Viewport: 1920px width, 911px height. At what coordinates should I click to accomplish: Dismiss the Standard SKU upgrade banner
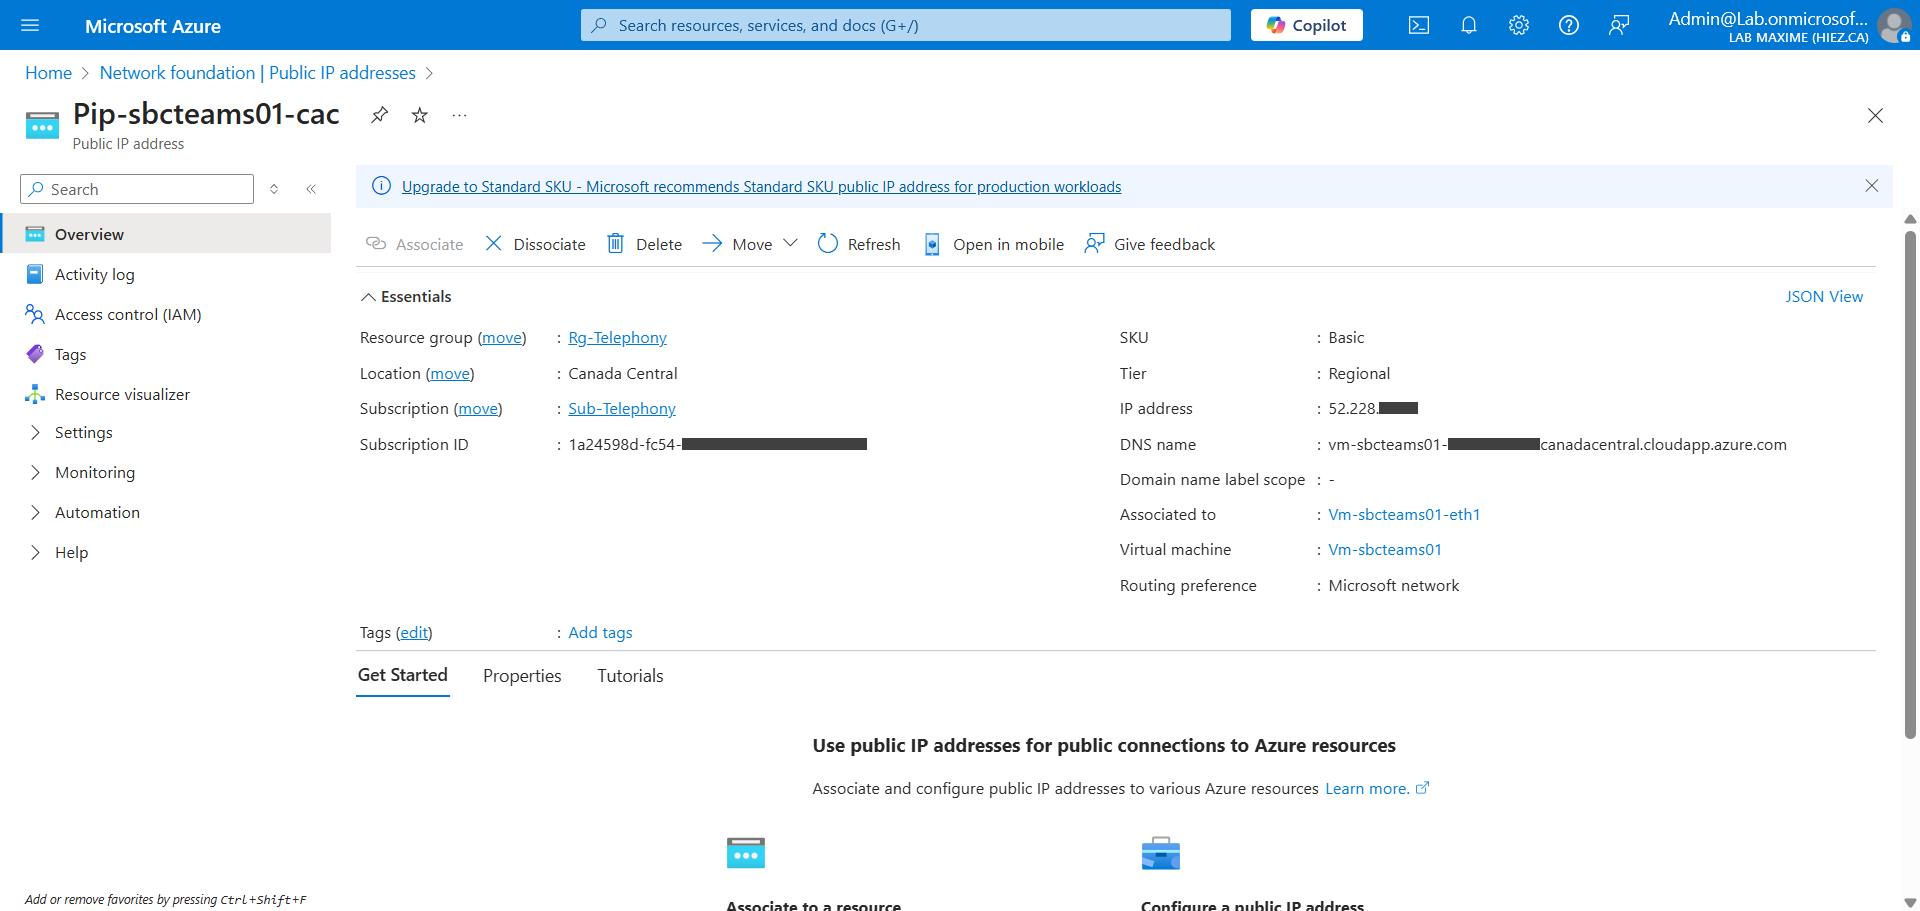tap(1871, 186)
